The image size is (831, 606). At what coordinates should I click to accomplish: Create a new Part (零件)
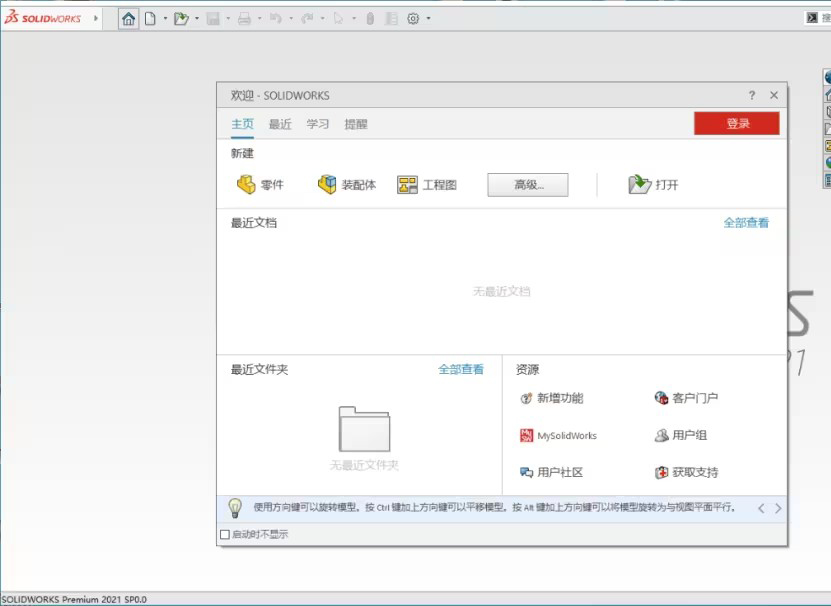260,185
